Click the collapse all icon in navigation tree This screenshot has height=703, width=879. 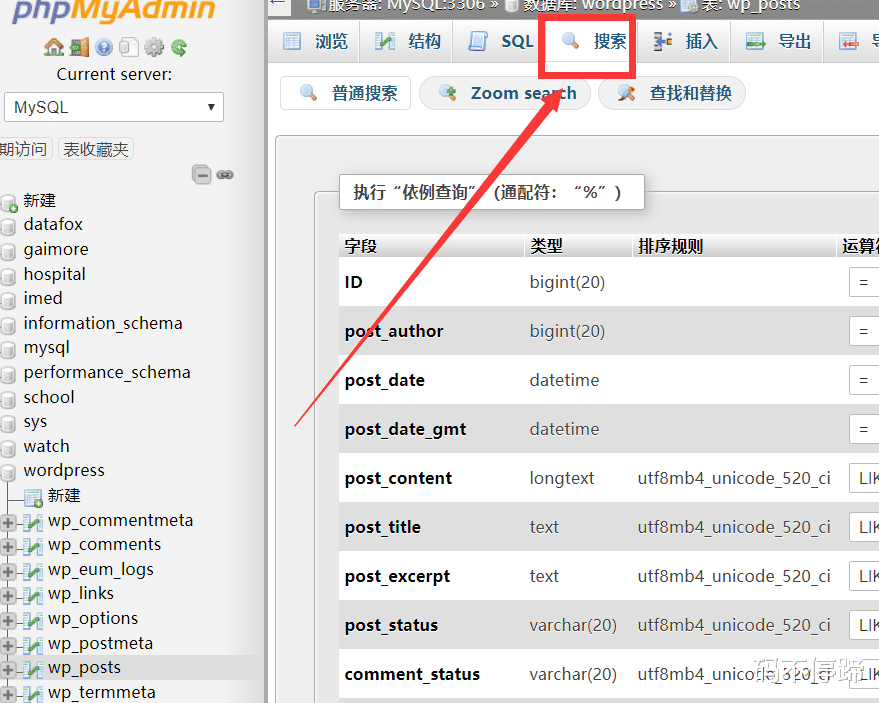tap(202, 174)
